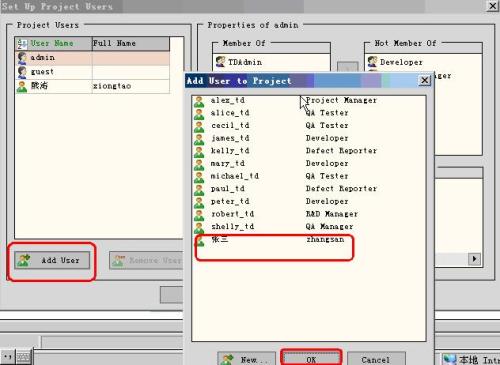Select the robert_td R&D Manager icon
Image resolution: width=500 pixels, height=365 pixels.
[x=199, y=215]
